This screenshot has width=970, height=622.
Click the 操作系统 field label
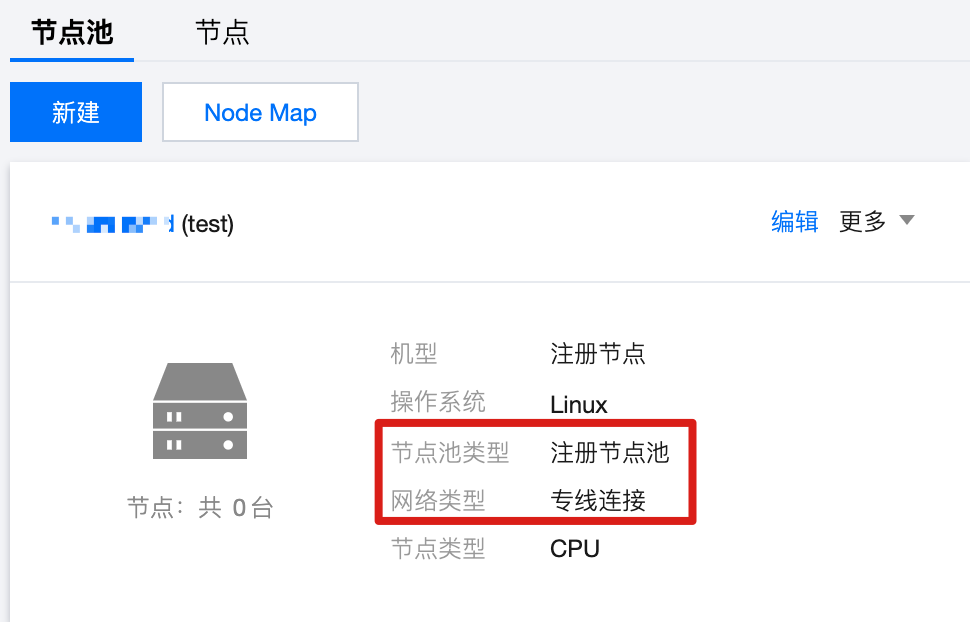438,402
